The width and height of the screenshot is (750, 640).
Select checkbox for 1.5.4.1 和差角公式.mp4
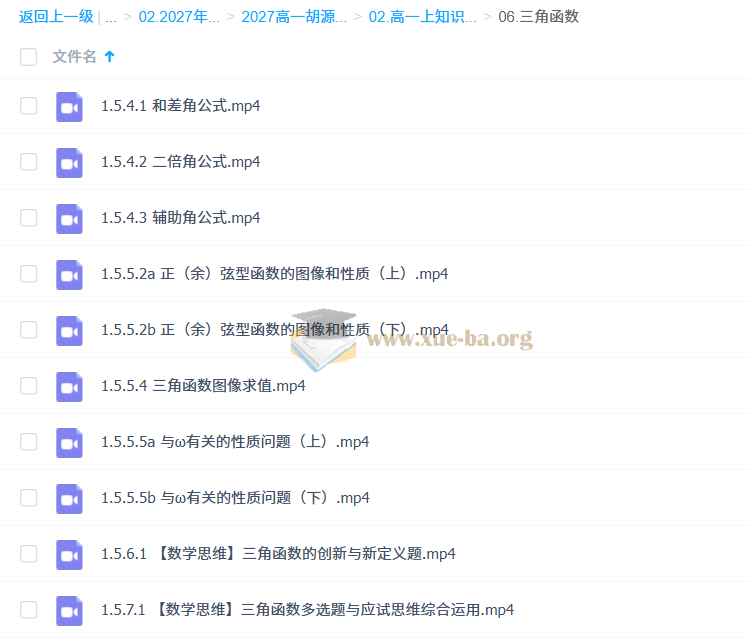[x=29, y=106]
